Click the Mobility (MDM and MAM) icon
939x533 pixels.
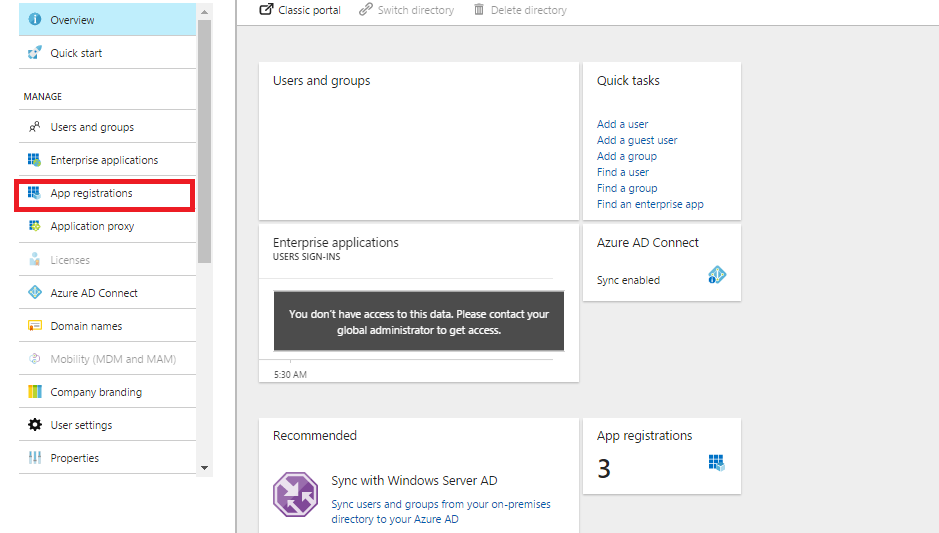[x=35, y=358]
